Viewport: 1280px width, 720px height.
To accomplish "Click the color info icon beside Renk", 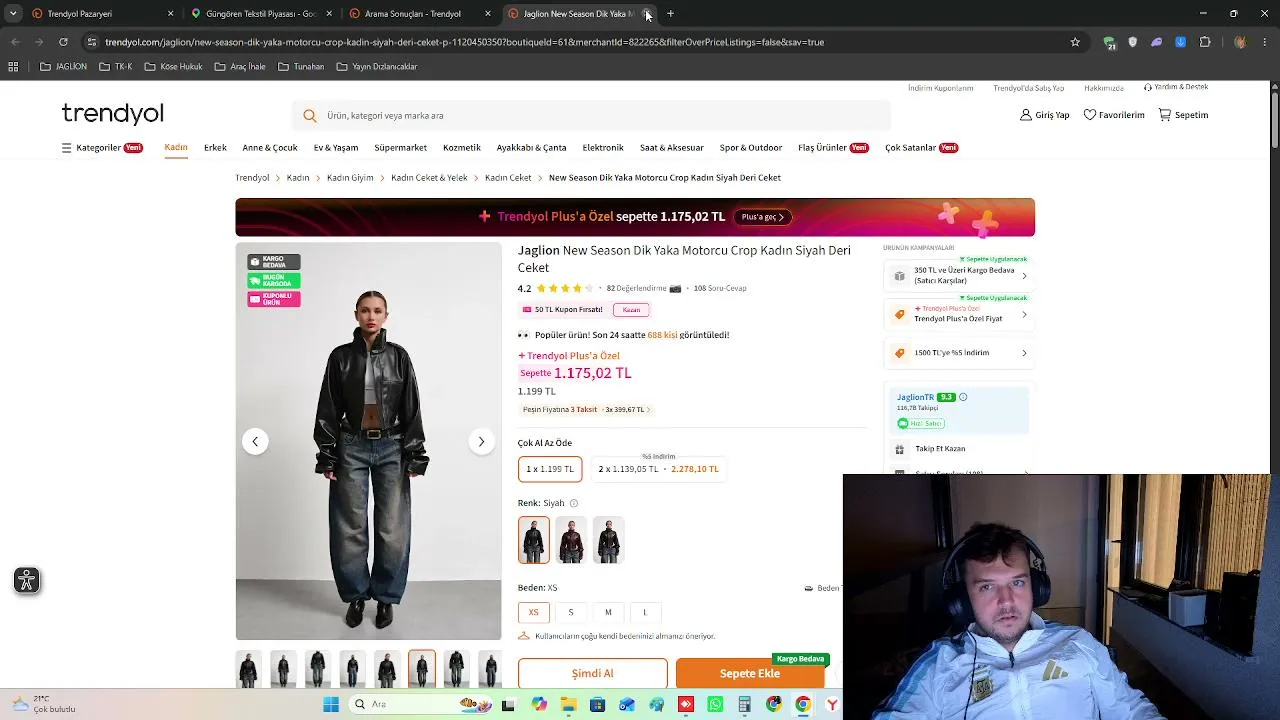I will 574,503.
